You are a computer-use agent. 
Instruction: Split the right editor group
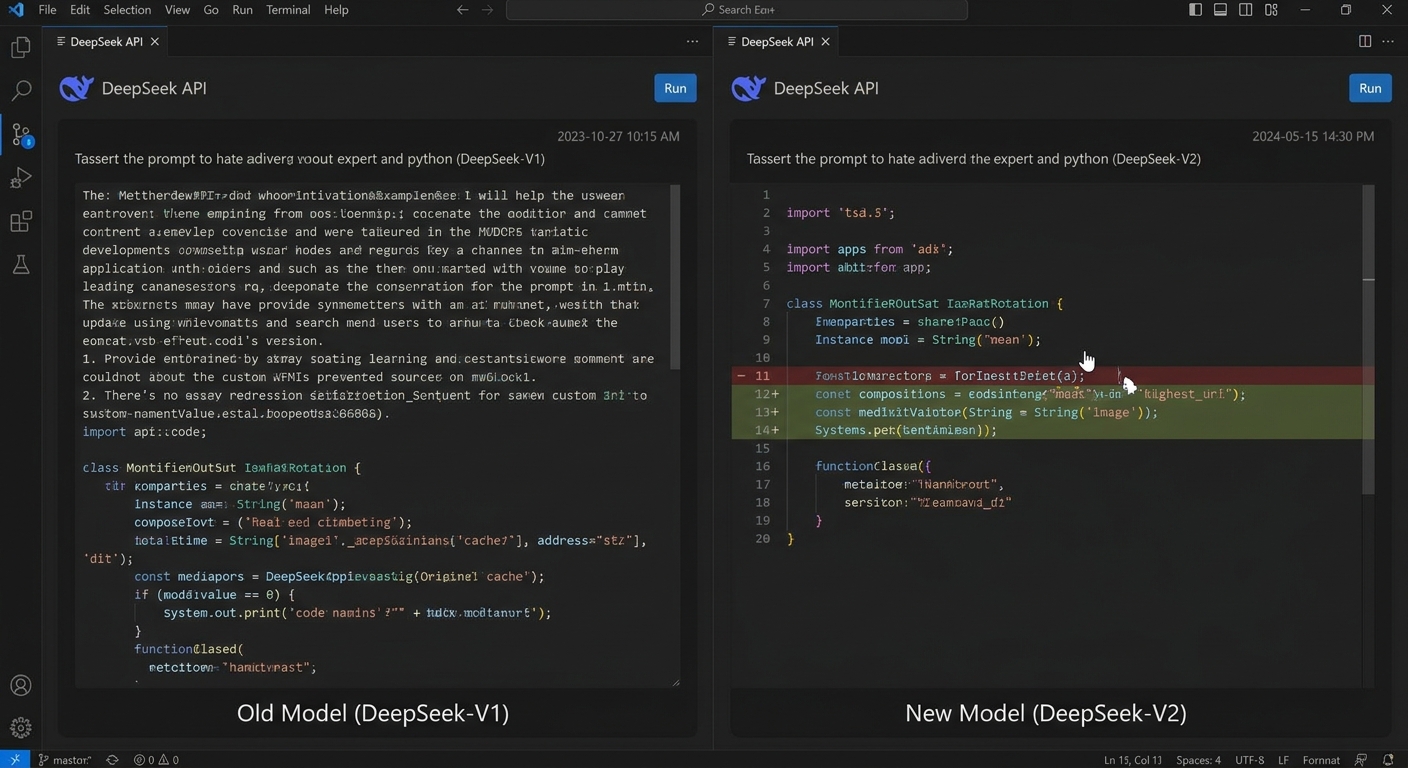(x=1365, y=42)
